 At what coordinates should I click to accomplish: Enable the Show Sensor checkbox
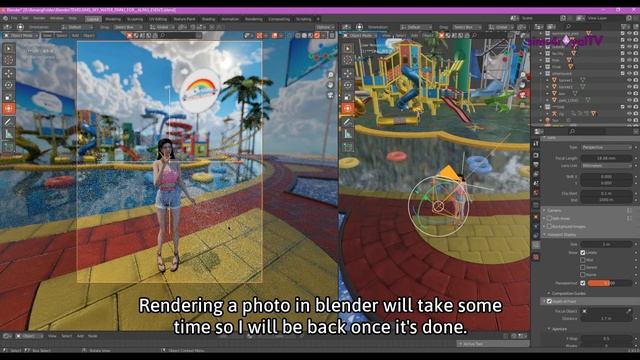tap(583, 267)
